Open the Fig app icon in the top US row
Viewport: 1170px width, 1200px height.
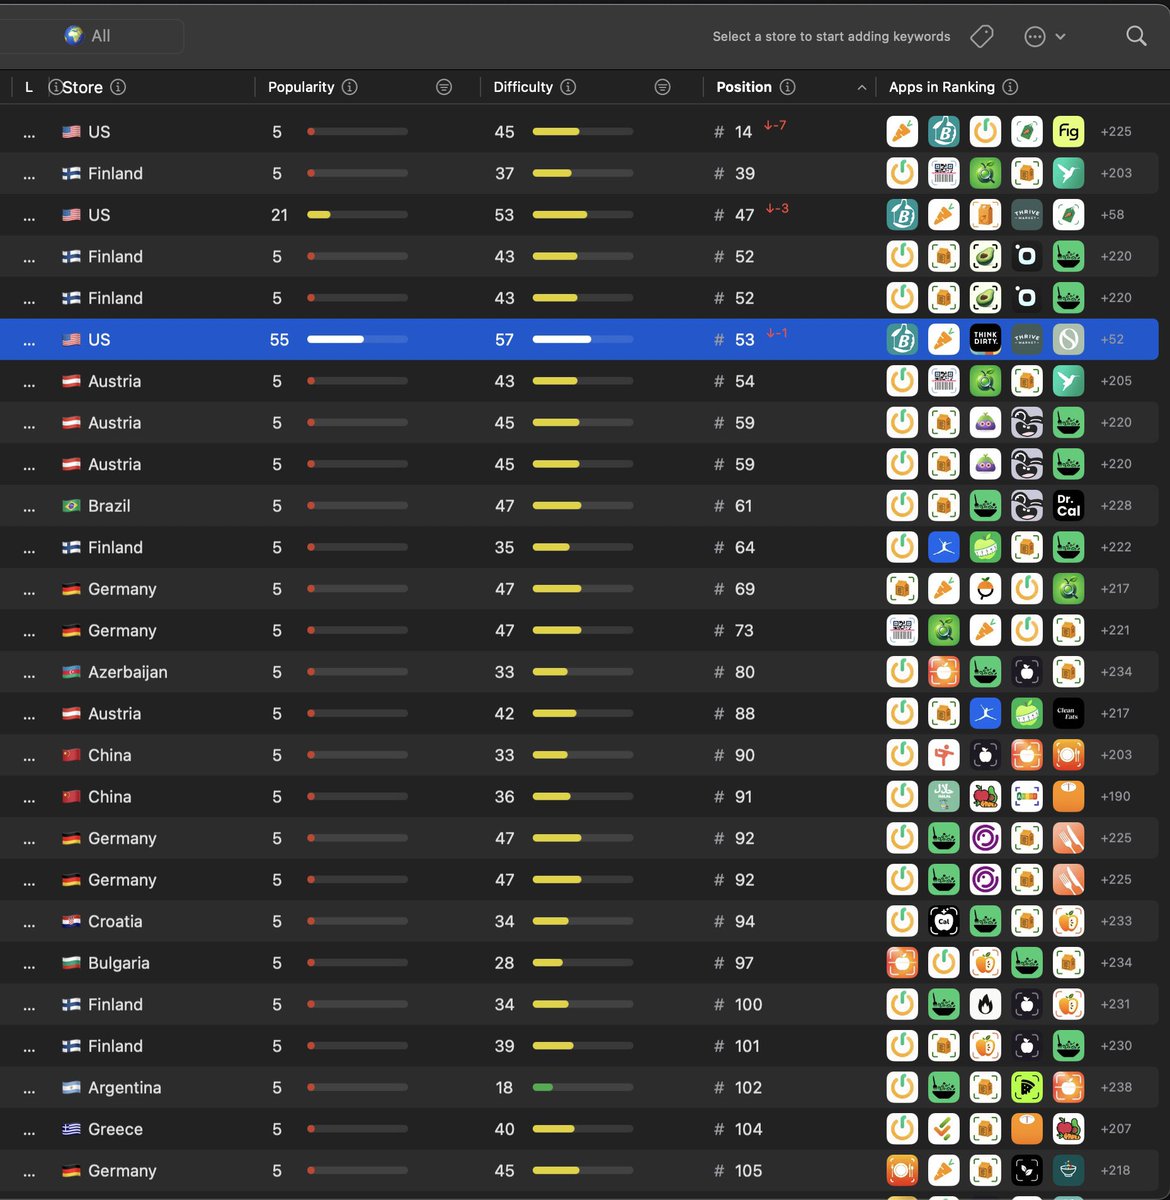point(1068,131)
